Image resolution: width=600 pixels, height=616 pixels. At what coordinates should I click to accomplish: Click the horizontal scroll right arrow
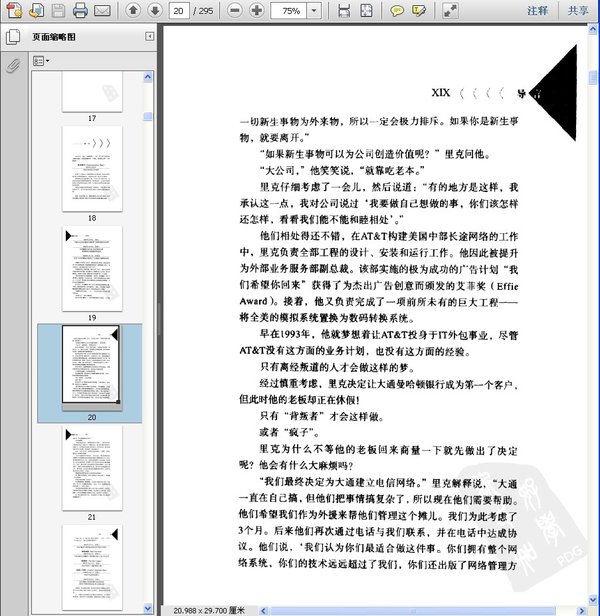[x=583, y=610]
